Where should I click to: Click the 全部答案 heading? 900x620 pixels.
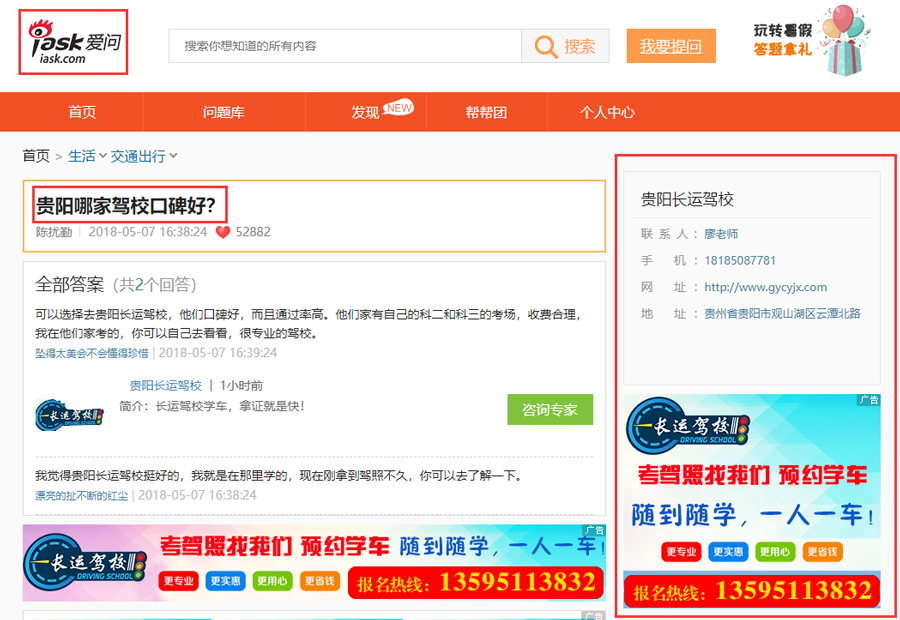(x=69, y=284)
